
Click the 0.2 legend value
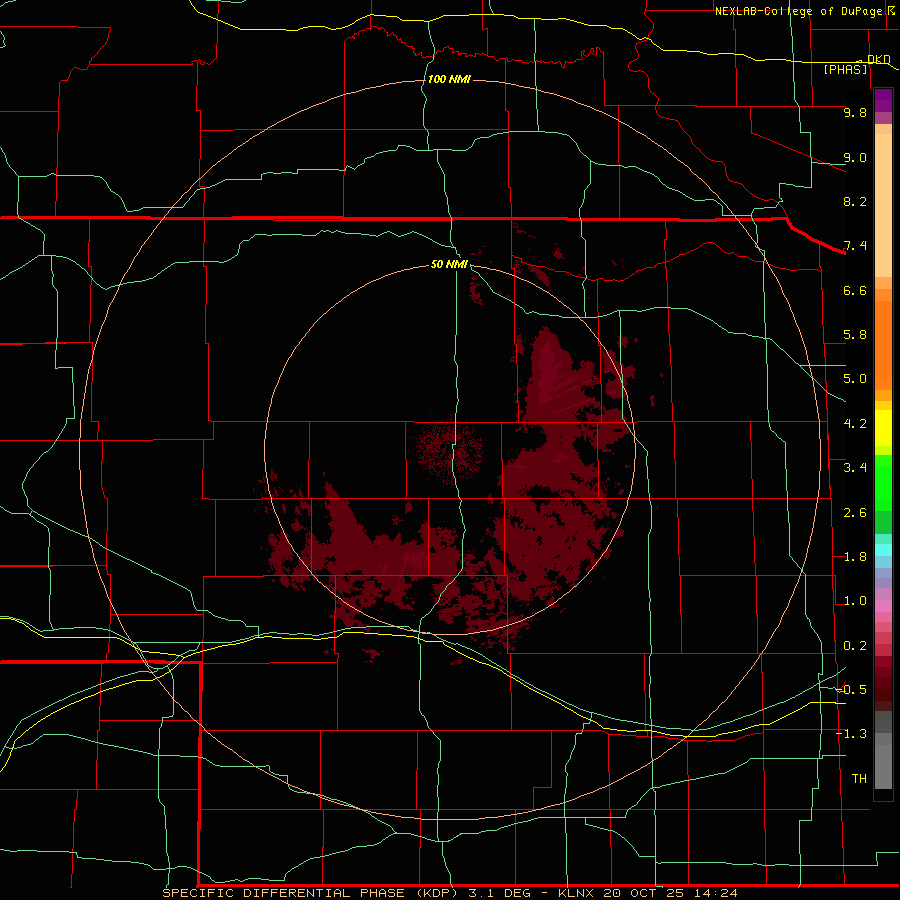pos(855,646)
